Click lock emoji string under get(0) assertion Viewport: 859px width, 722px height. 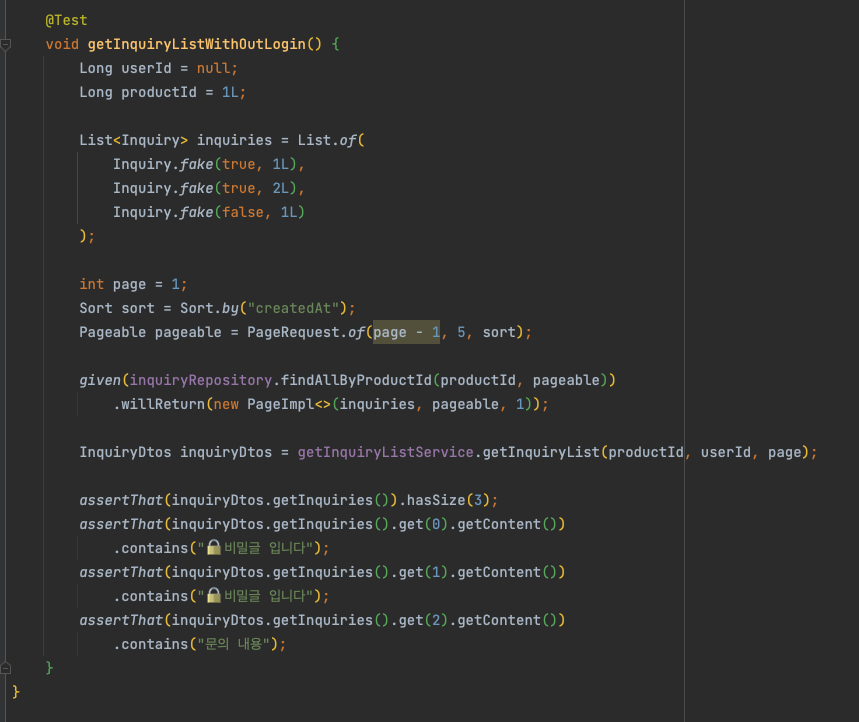255,548
